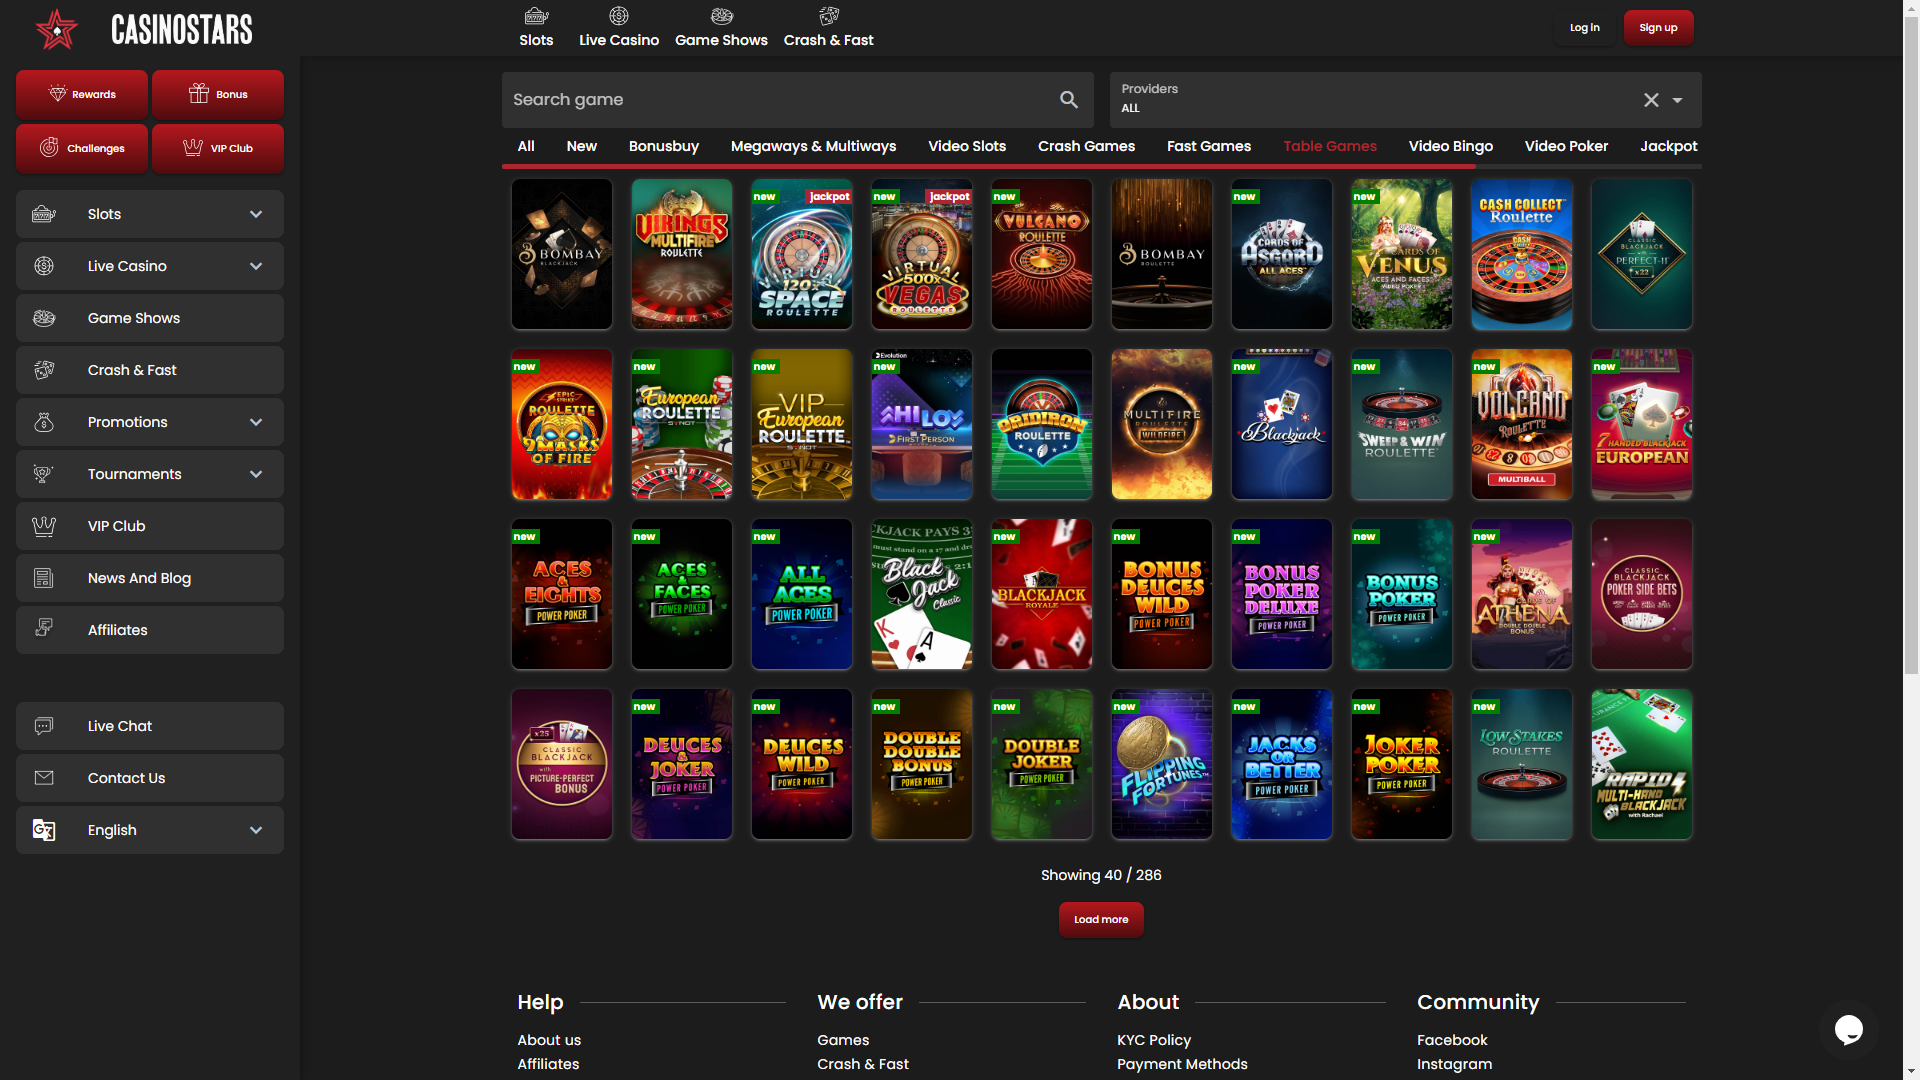Viewport: 1920px width, 1080px height.
Task: Open Live Casino from top navigation icon
Action: [x=618, y=17]
